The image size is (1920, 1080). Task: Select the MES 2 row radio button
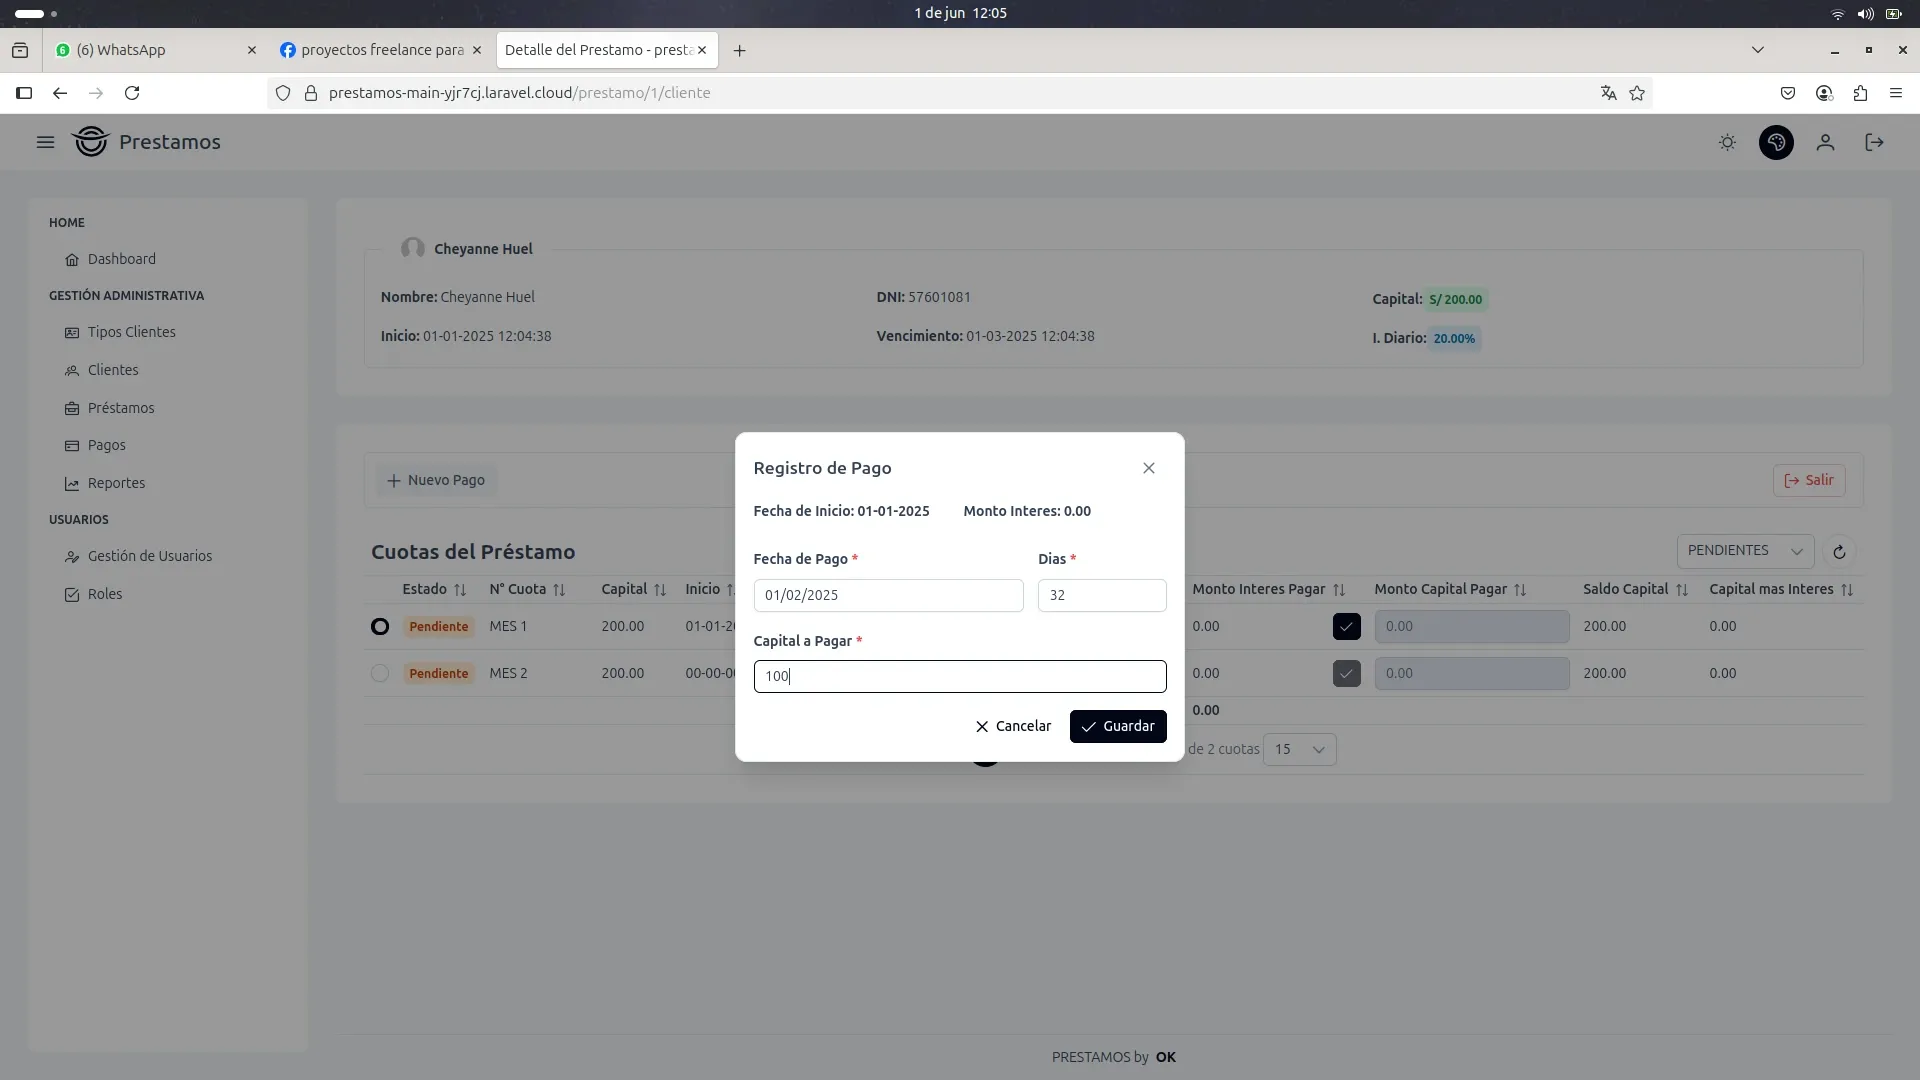pyautogui.click(x=380, y=673)
